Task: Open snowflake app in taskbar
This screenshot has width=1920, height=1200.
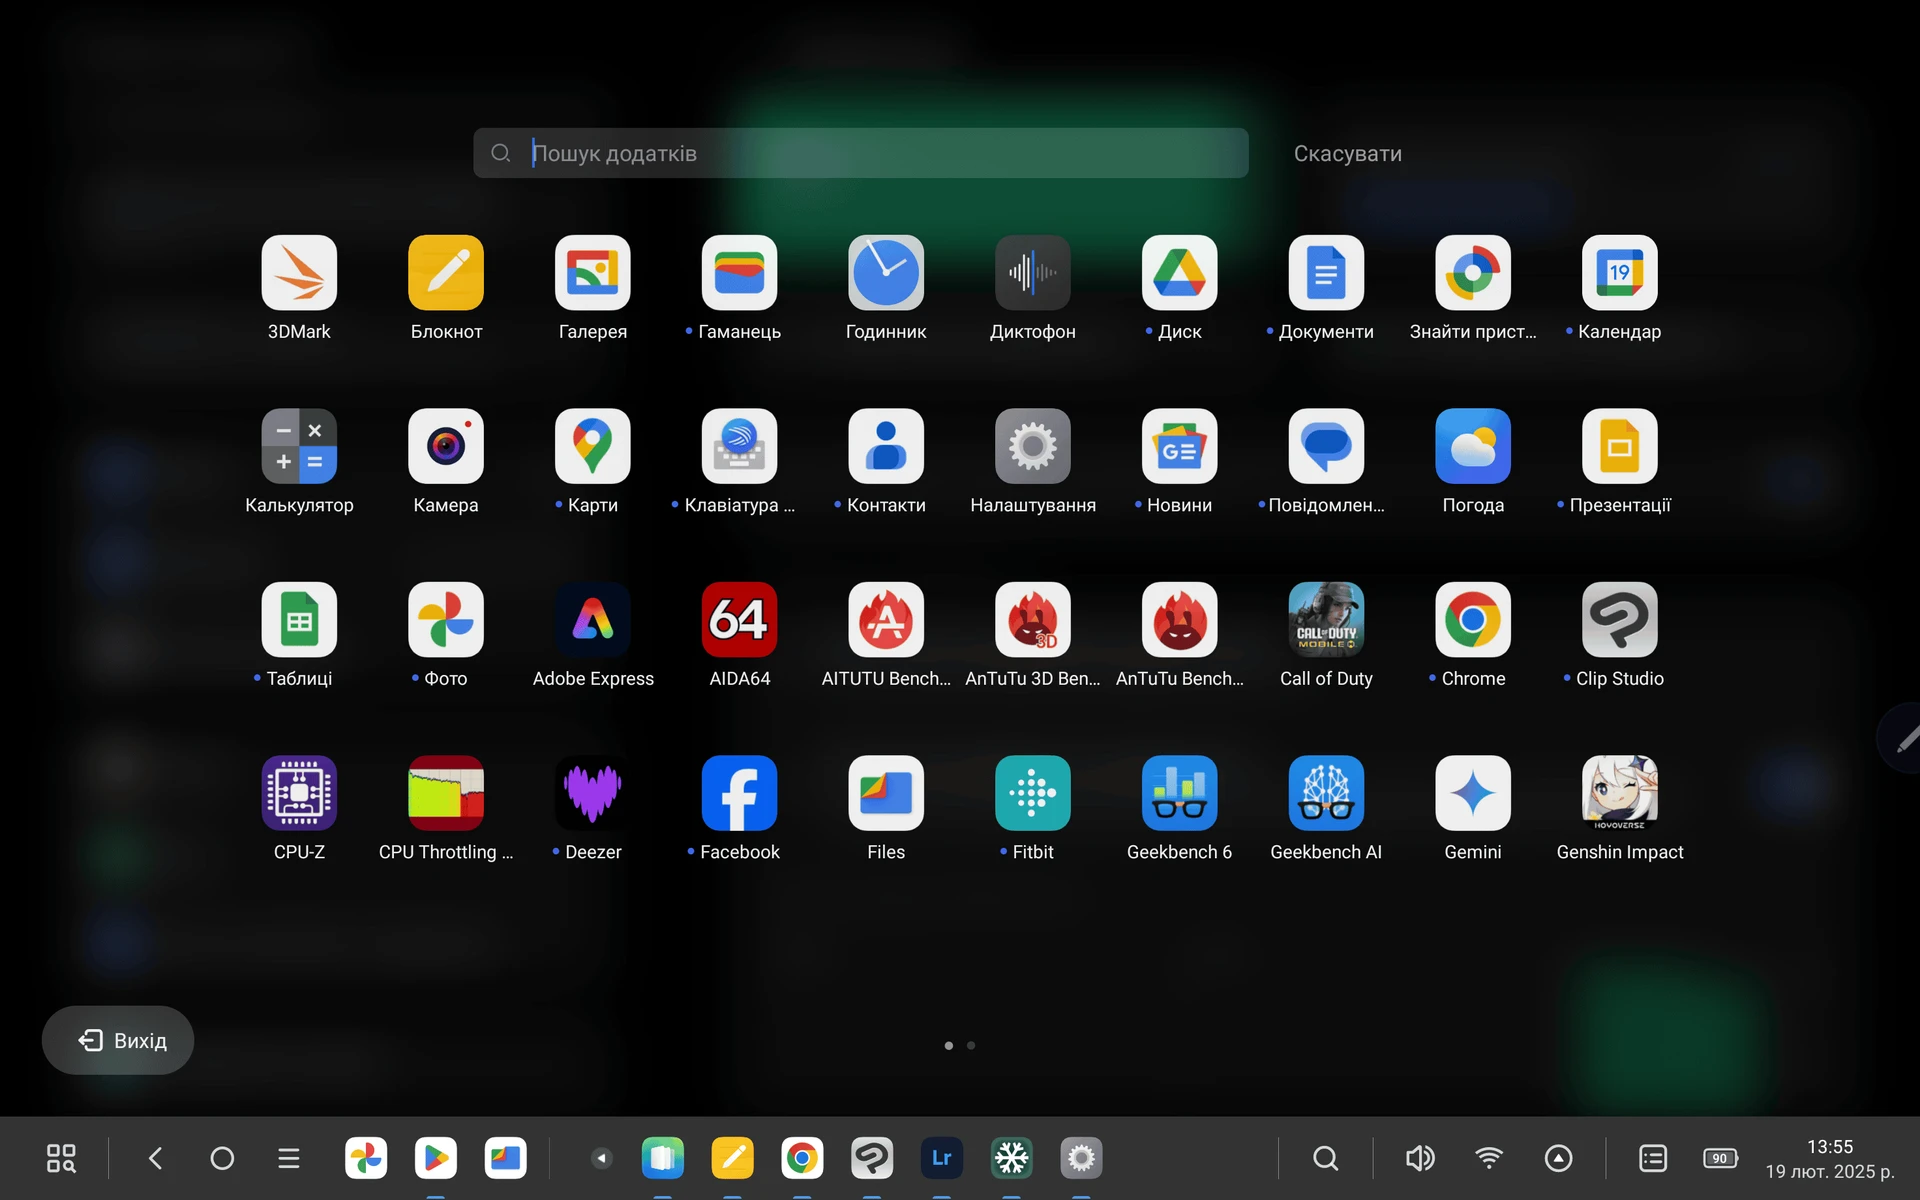Action: point(1011,1158)
